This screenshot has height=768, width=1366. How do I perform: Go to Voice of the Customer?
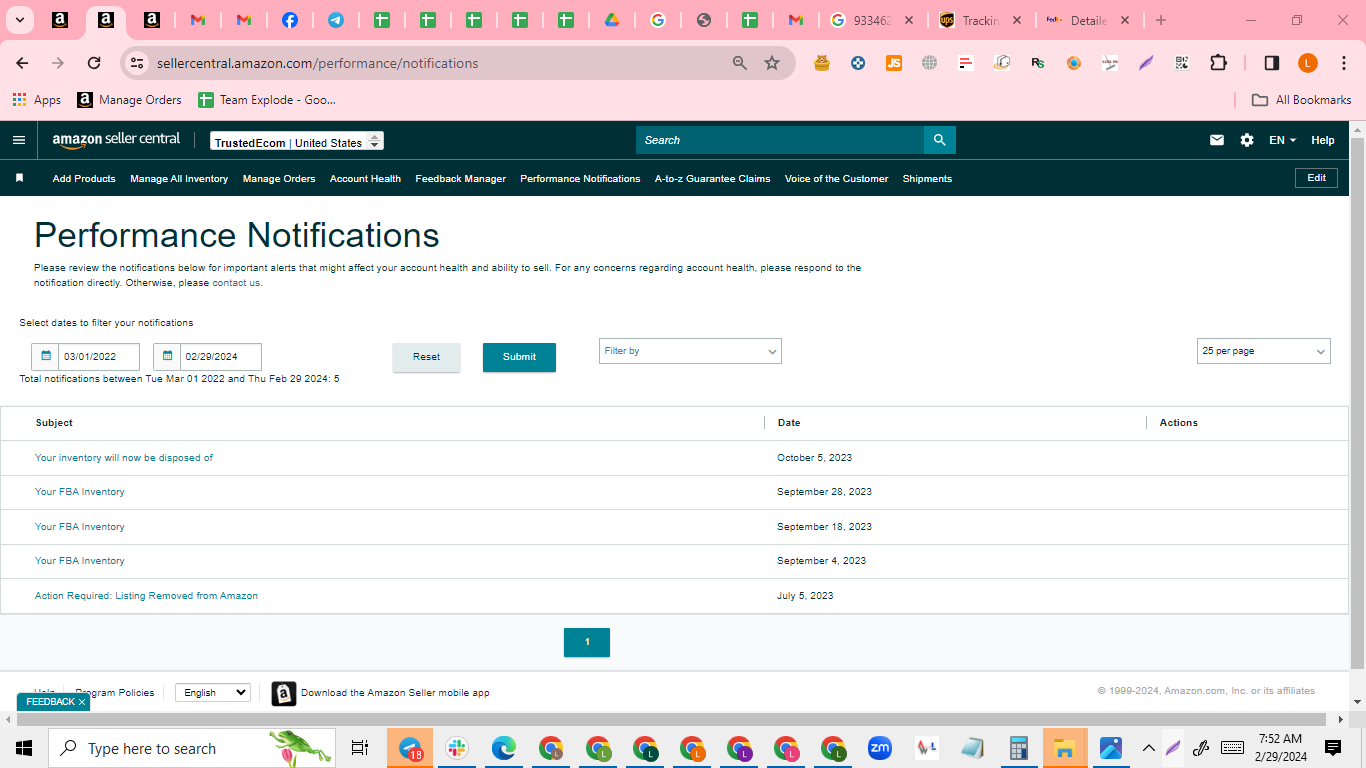point(836,179)
